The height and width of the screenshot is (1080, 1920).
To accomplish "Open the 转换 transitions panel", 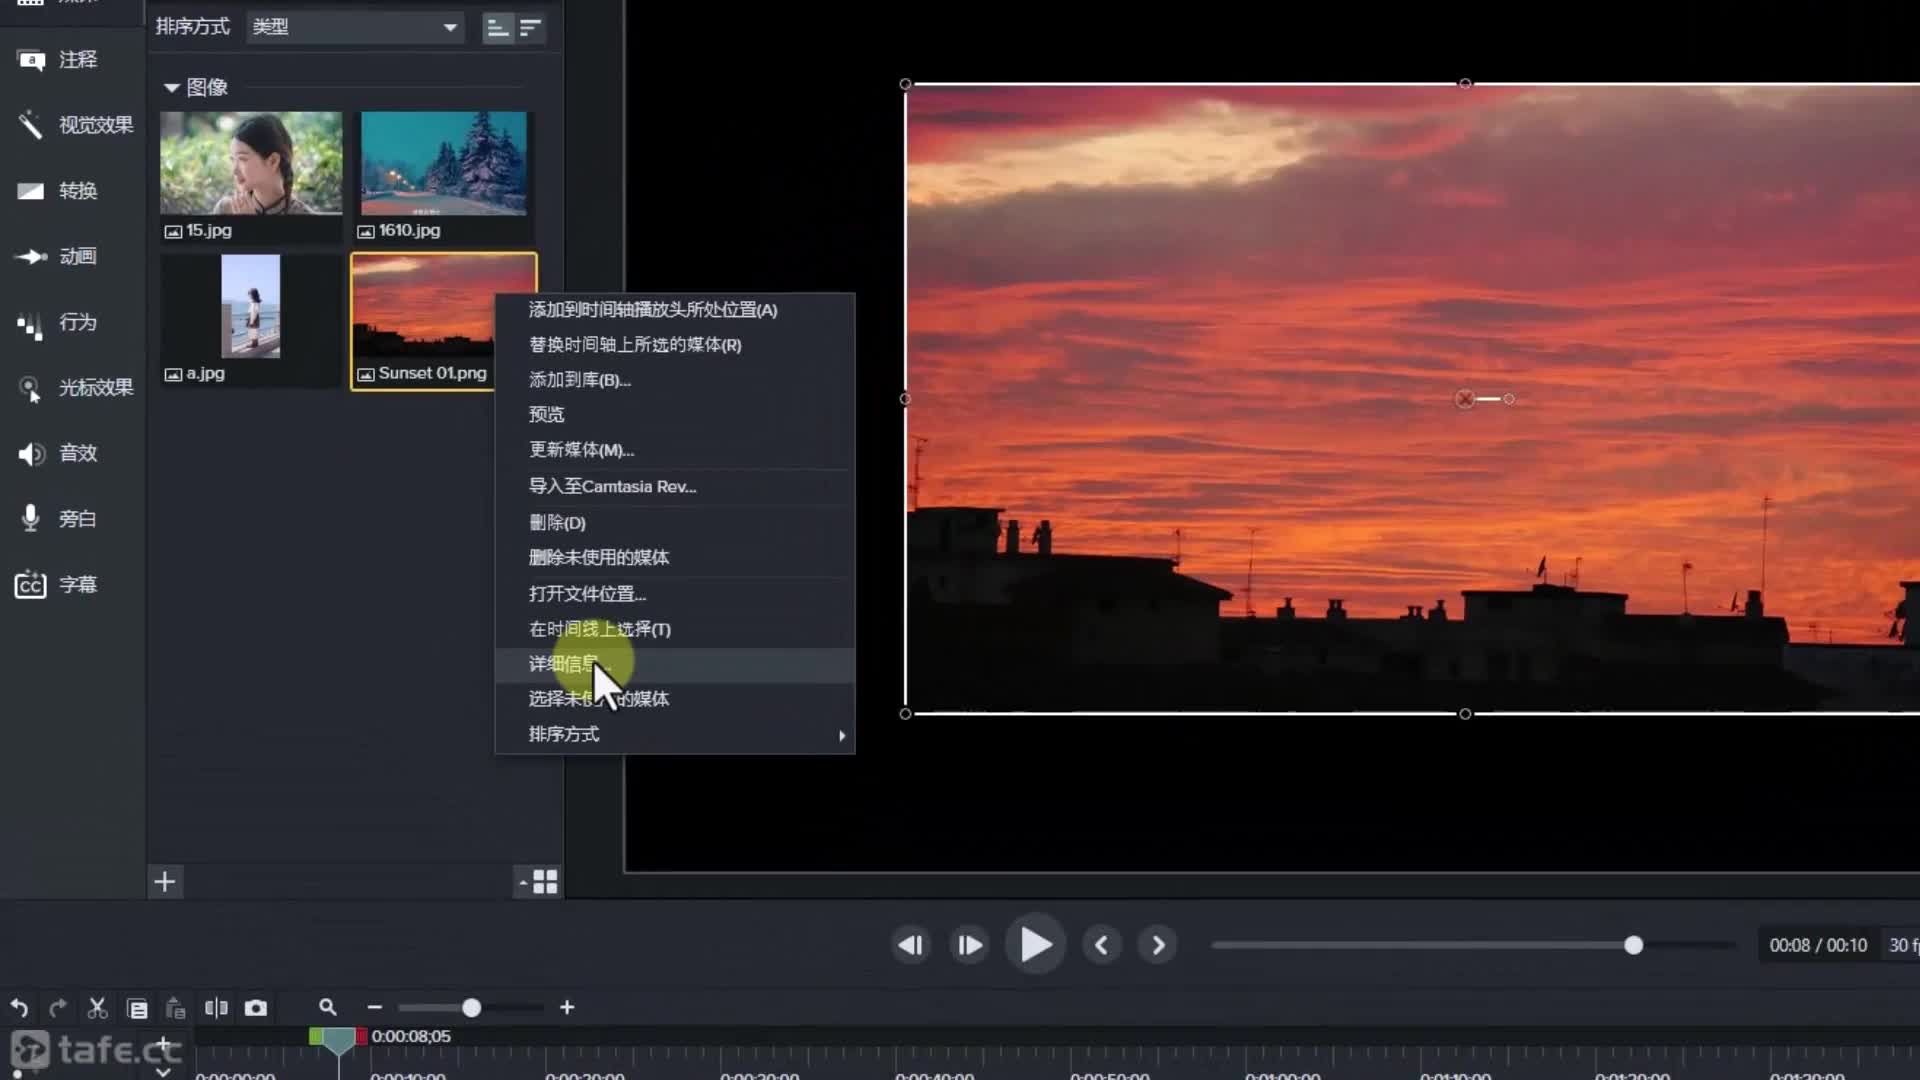I will point(58,191).
